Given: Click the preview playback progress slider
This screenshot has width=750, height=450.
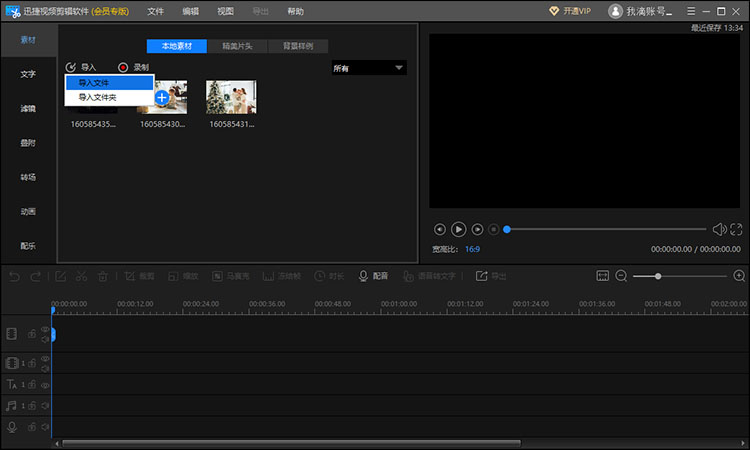Looking at the screenshot, I should (x=606, y=229).
